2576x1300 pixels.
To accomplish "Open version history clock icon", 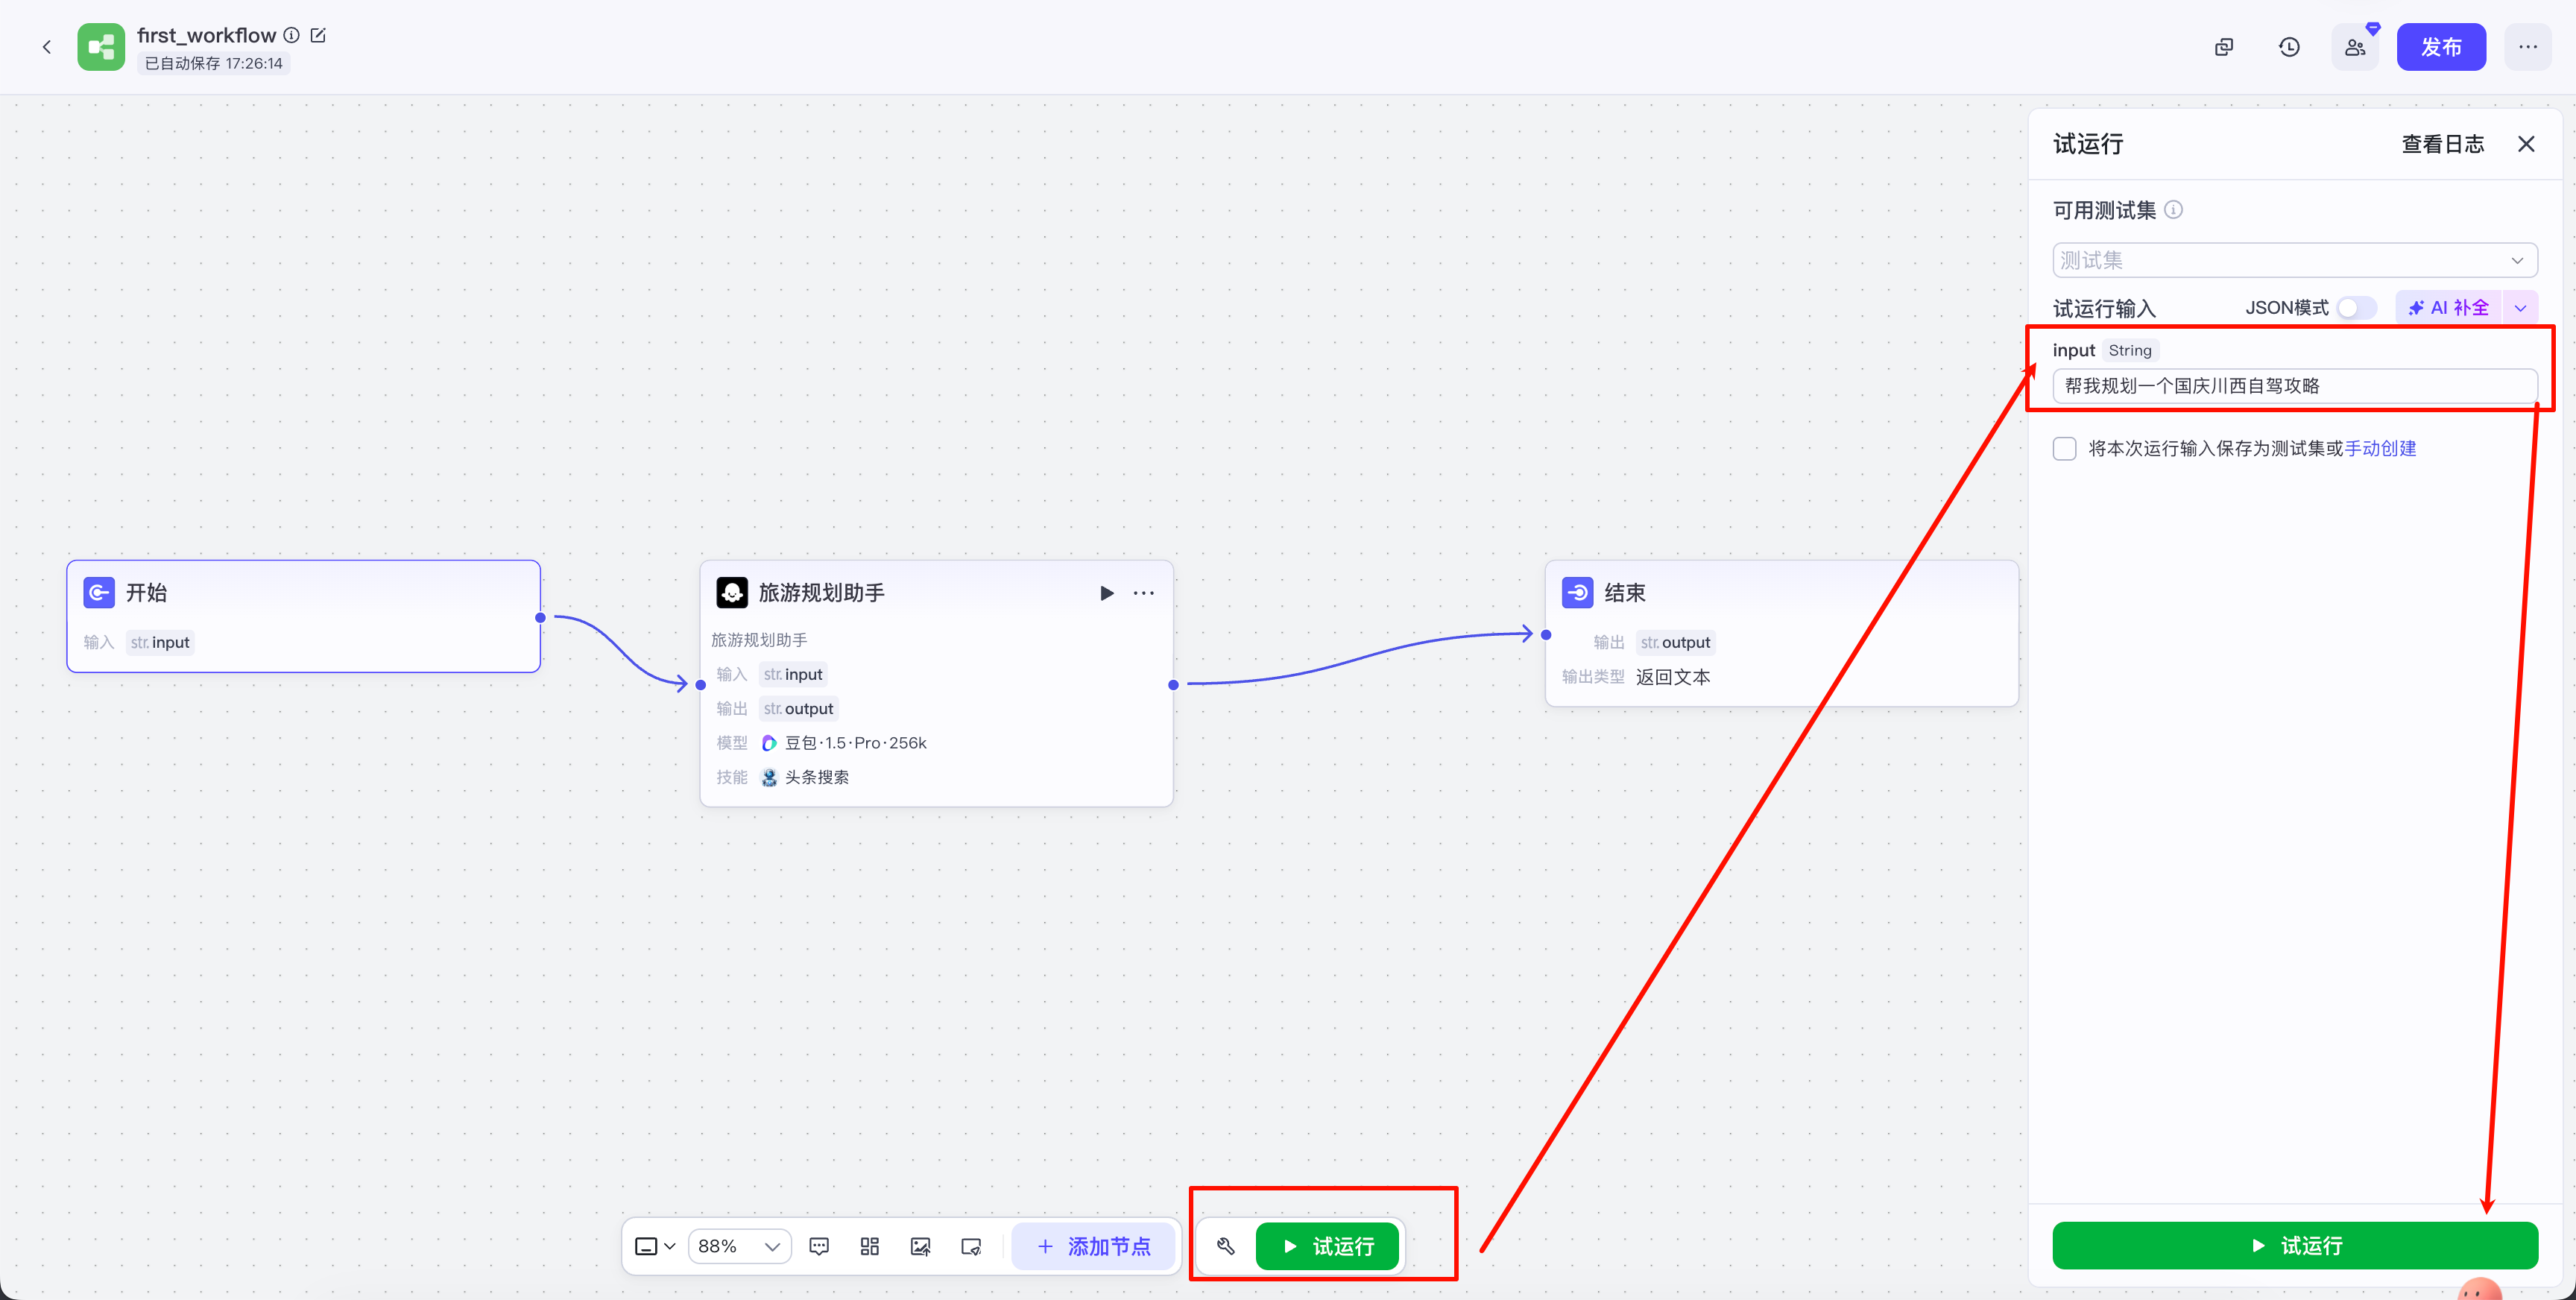I will pos(2289,47).
